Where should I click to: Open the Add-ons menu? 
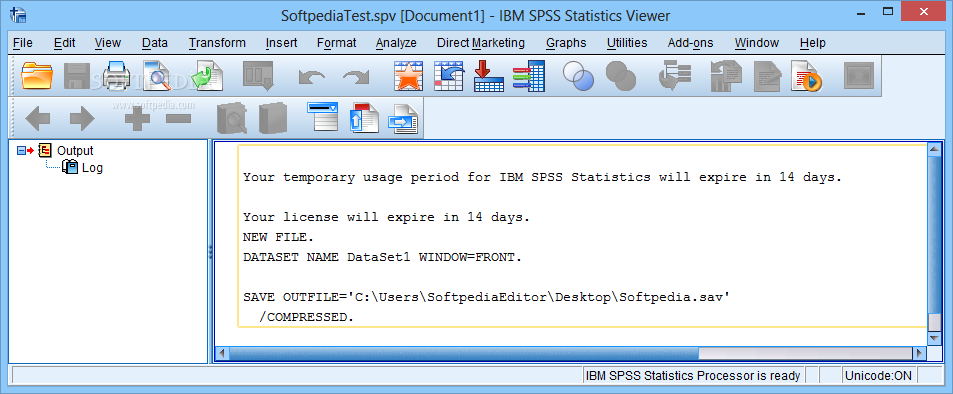tap(690, 43)
